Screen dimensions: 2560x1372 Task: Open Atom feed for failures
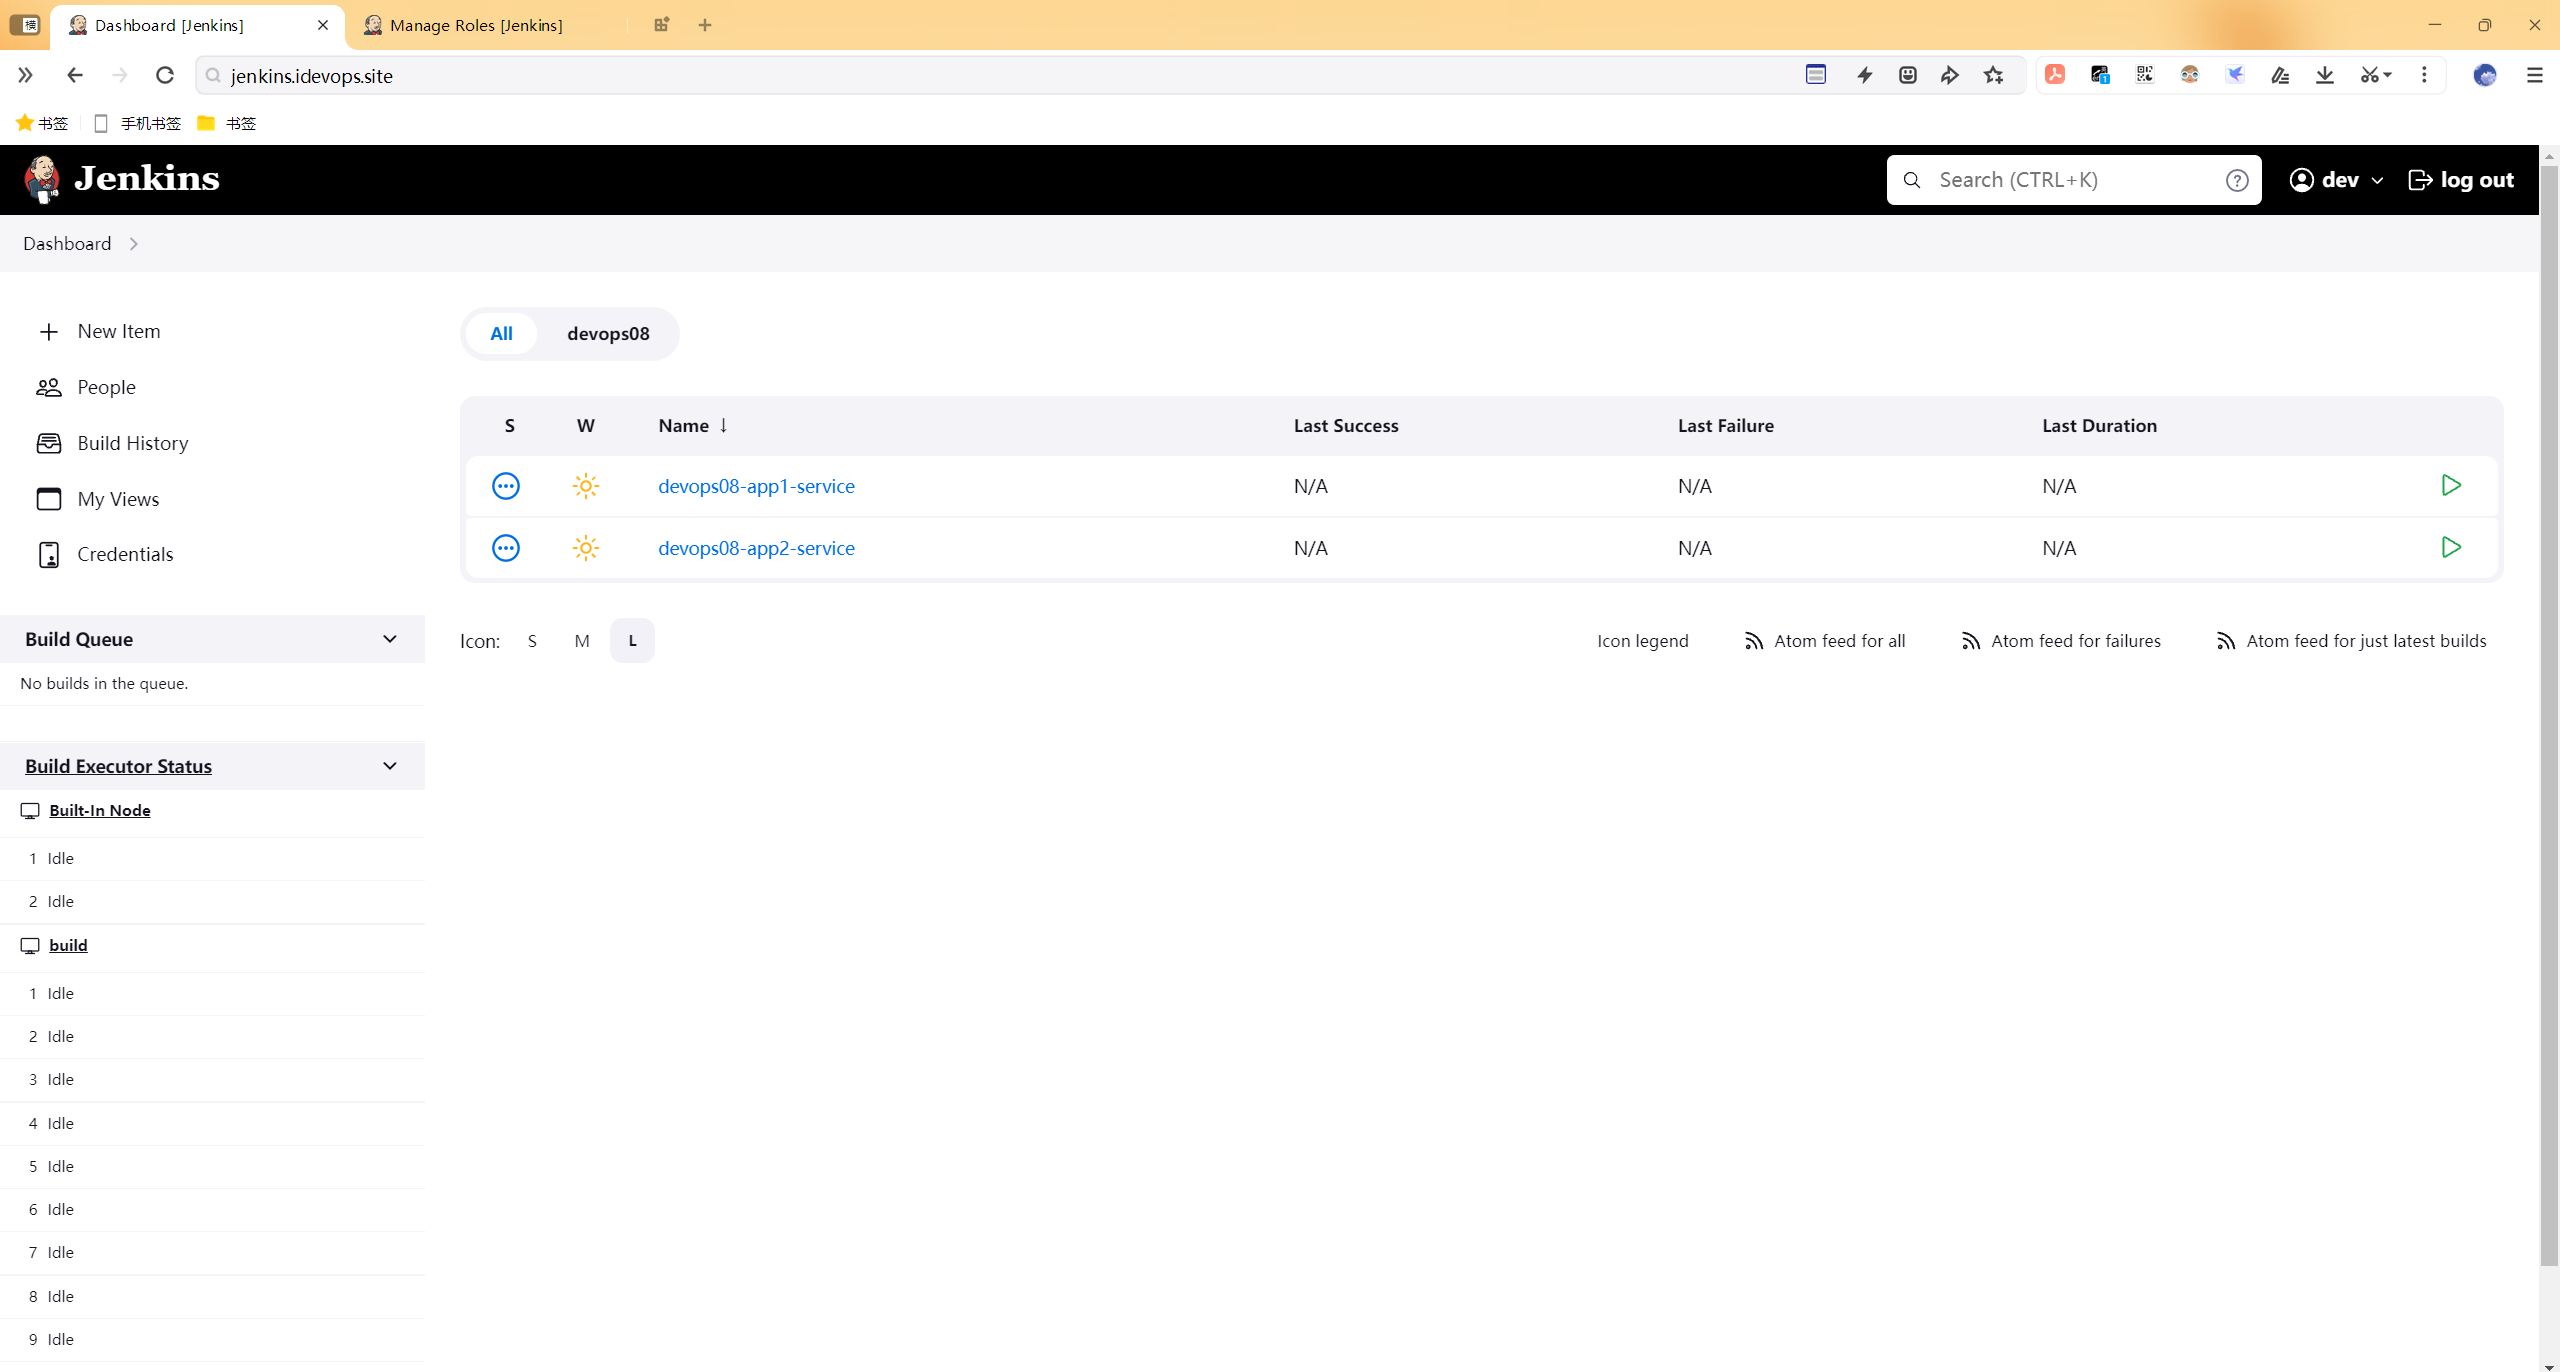click(x=2061, y=641)
